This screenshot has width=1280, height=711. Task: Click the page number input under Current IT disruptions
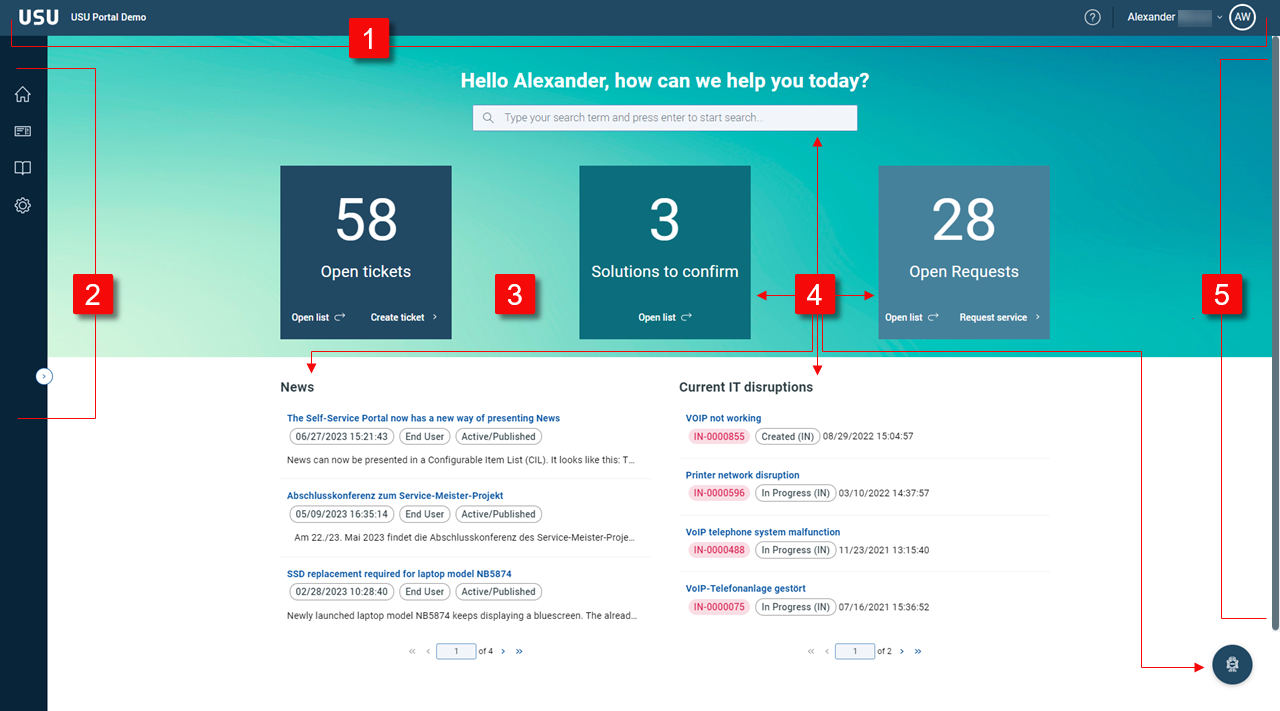click(x=854, y=651)
